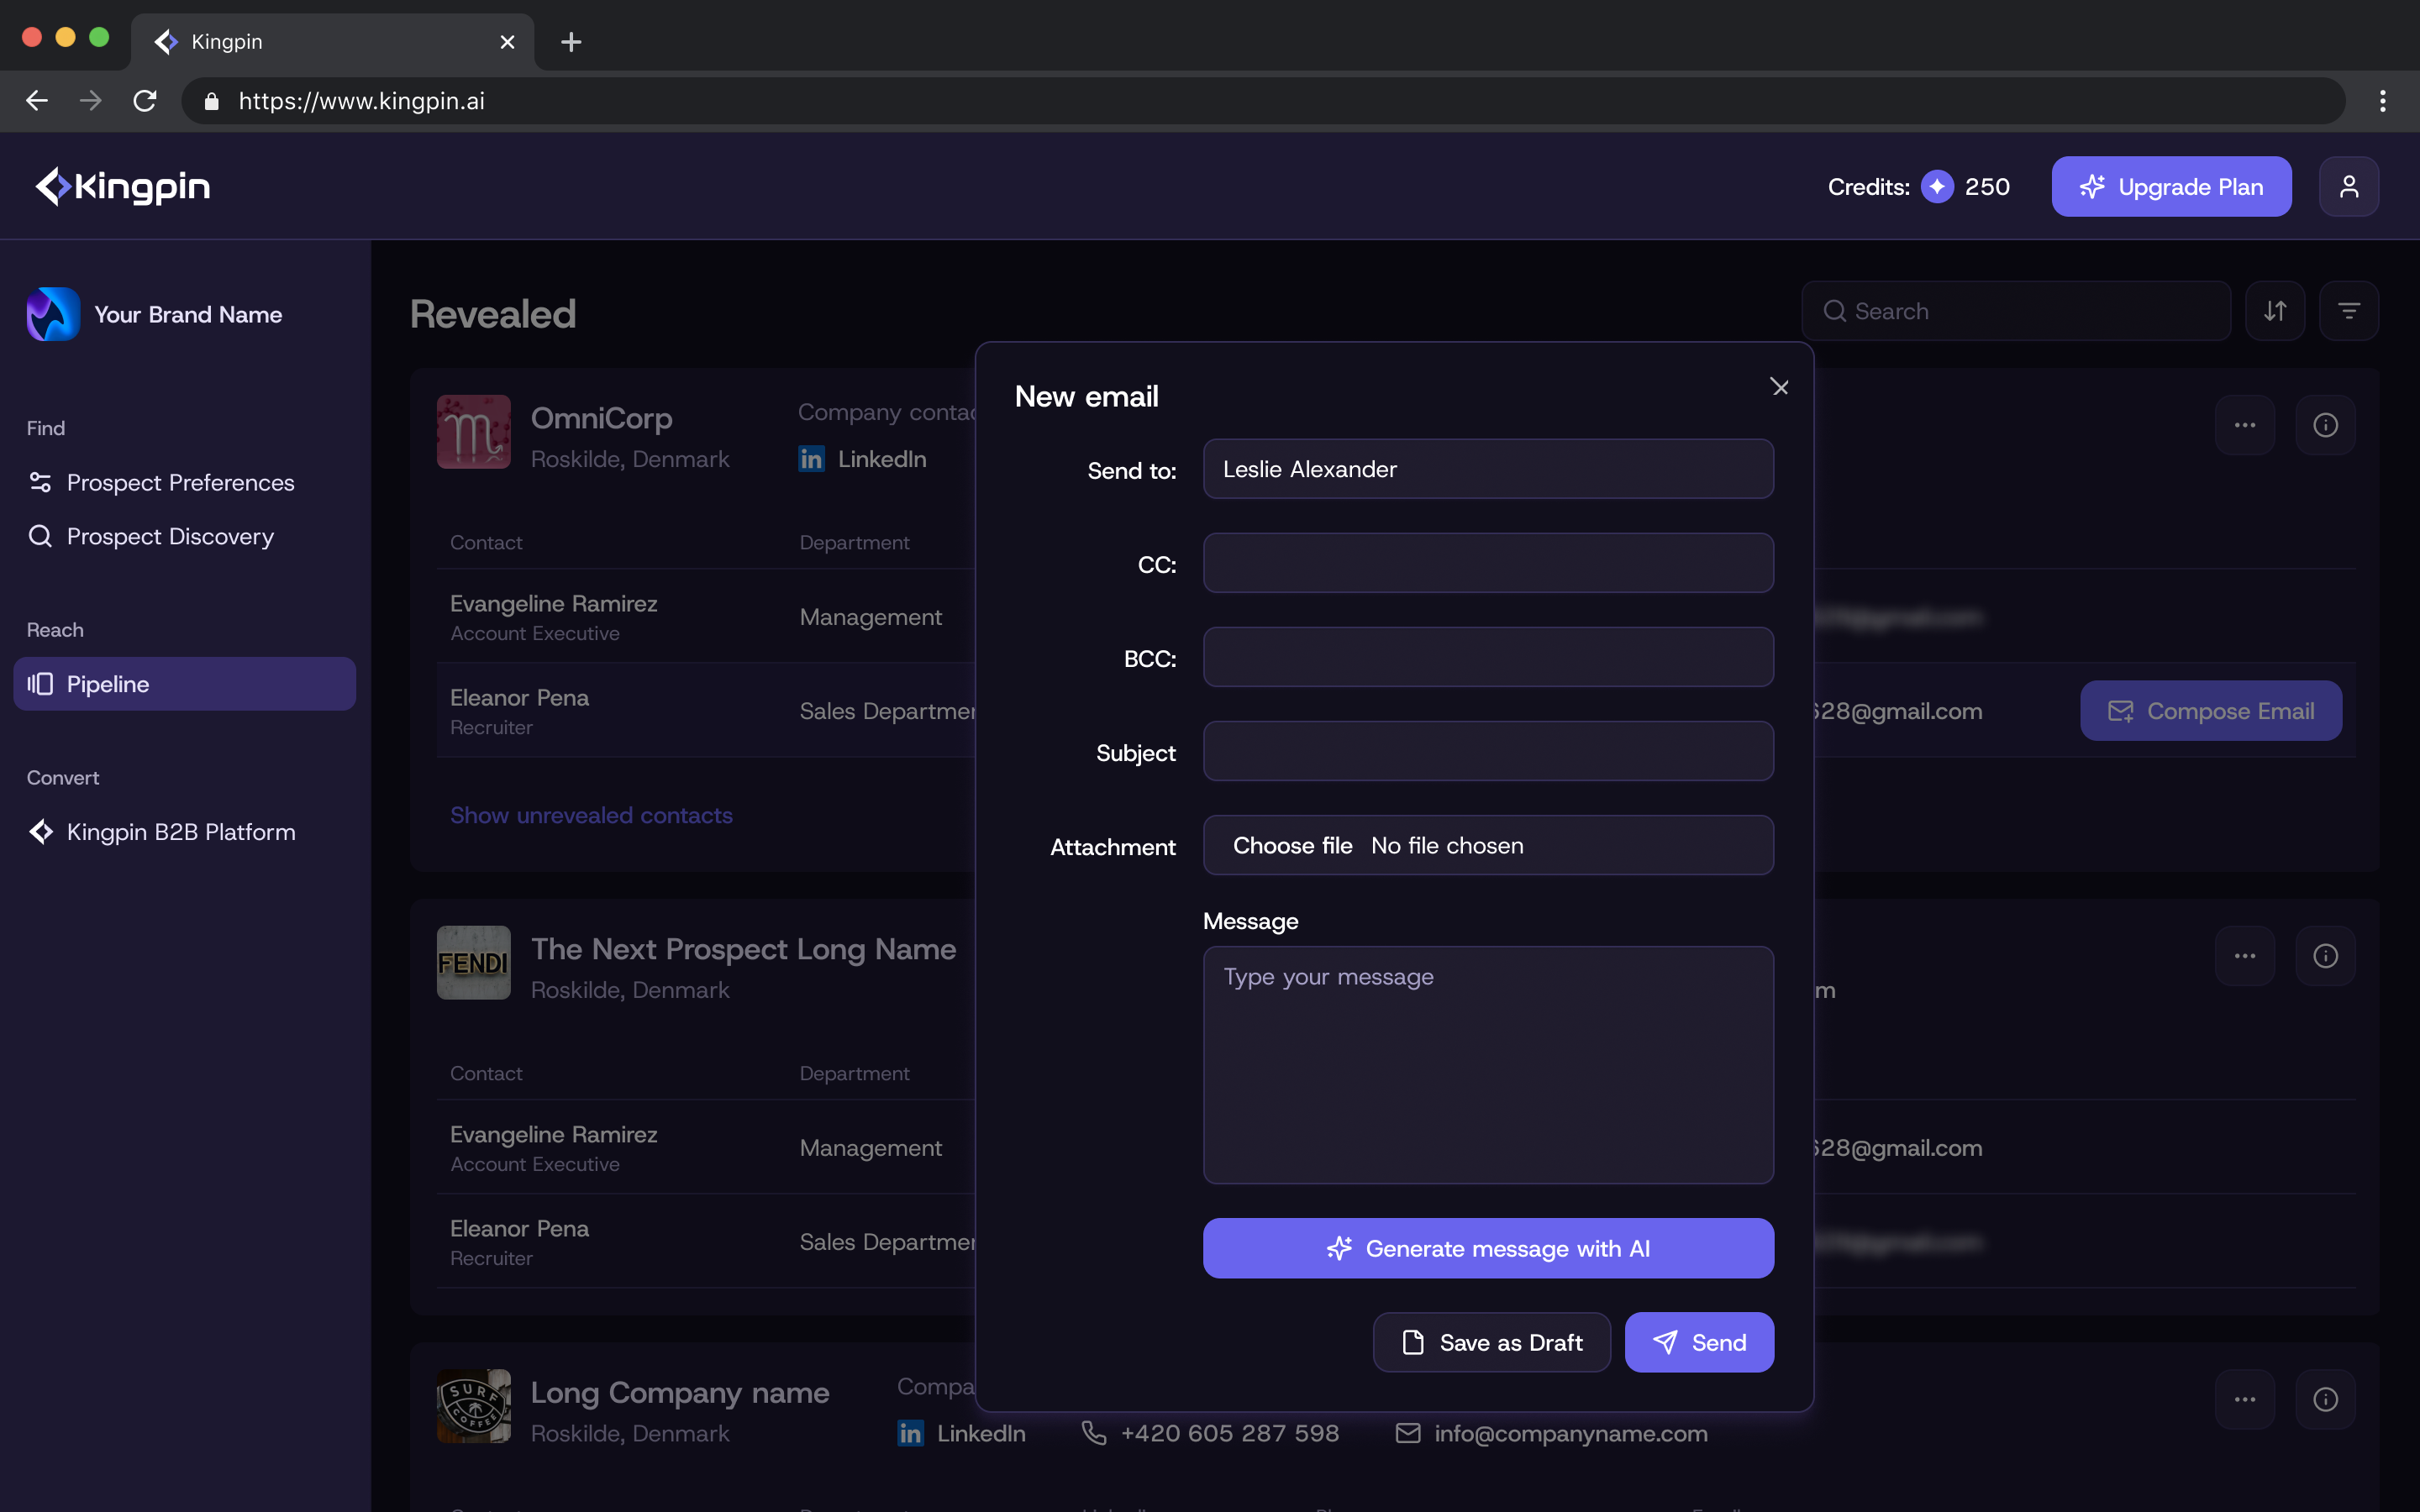The image size is (2420, 1512).
Task: Click the OmniCorp company name
Action: click(601, 418)
